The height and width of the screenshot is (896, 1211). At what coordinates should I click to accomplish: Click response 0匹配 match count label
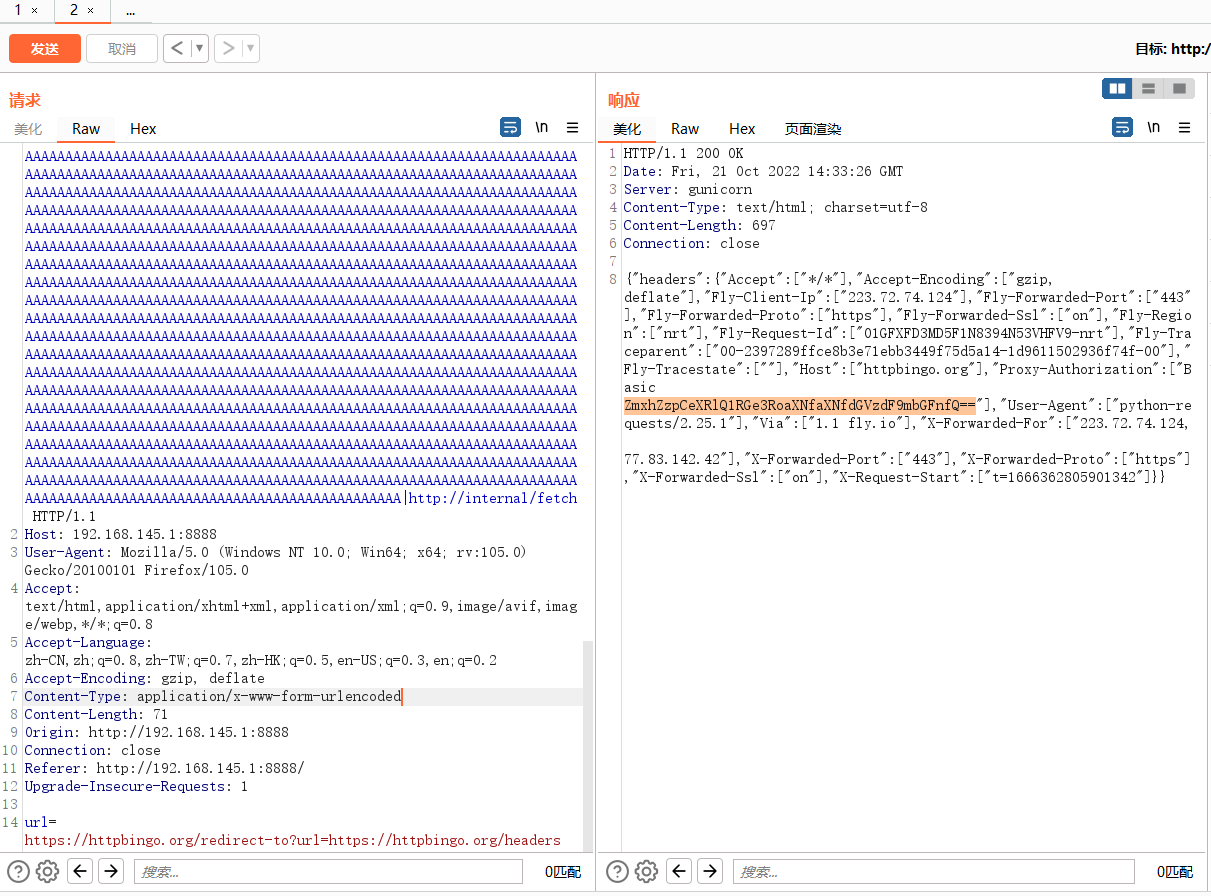1175,872
